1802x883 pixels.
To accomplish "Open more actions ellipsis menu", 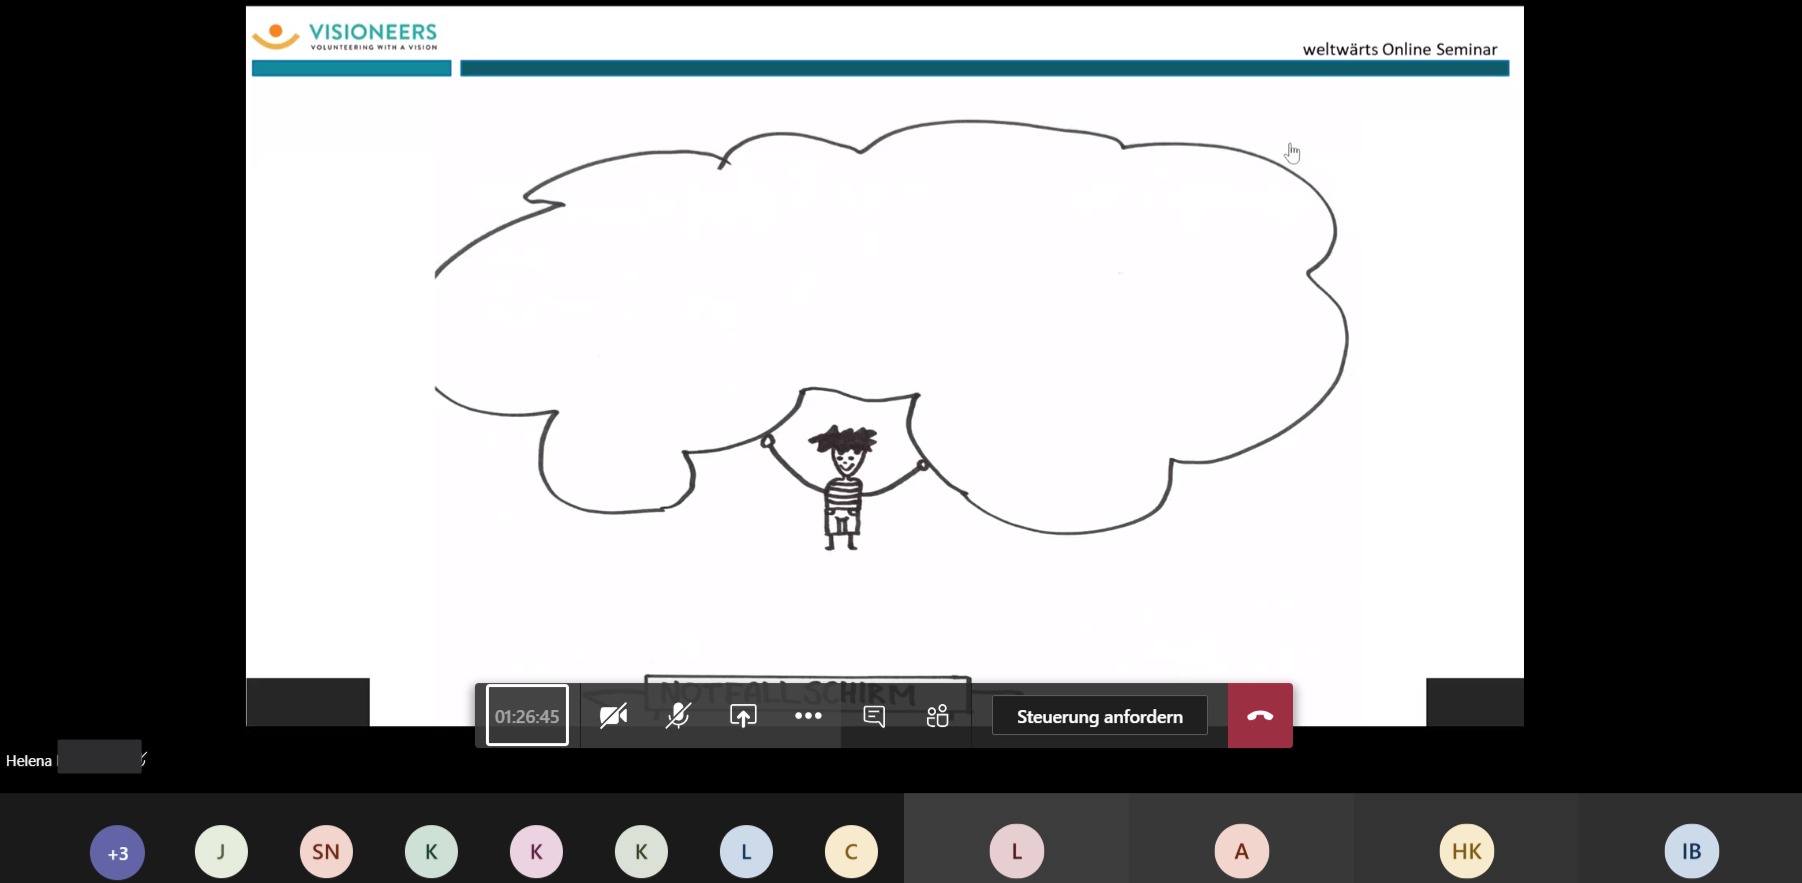I will 808,716.
